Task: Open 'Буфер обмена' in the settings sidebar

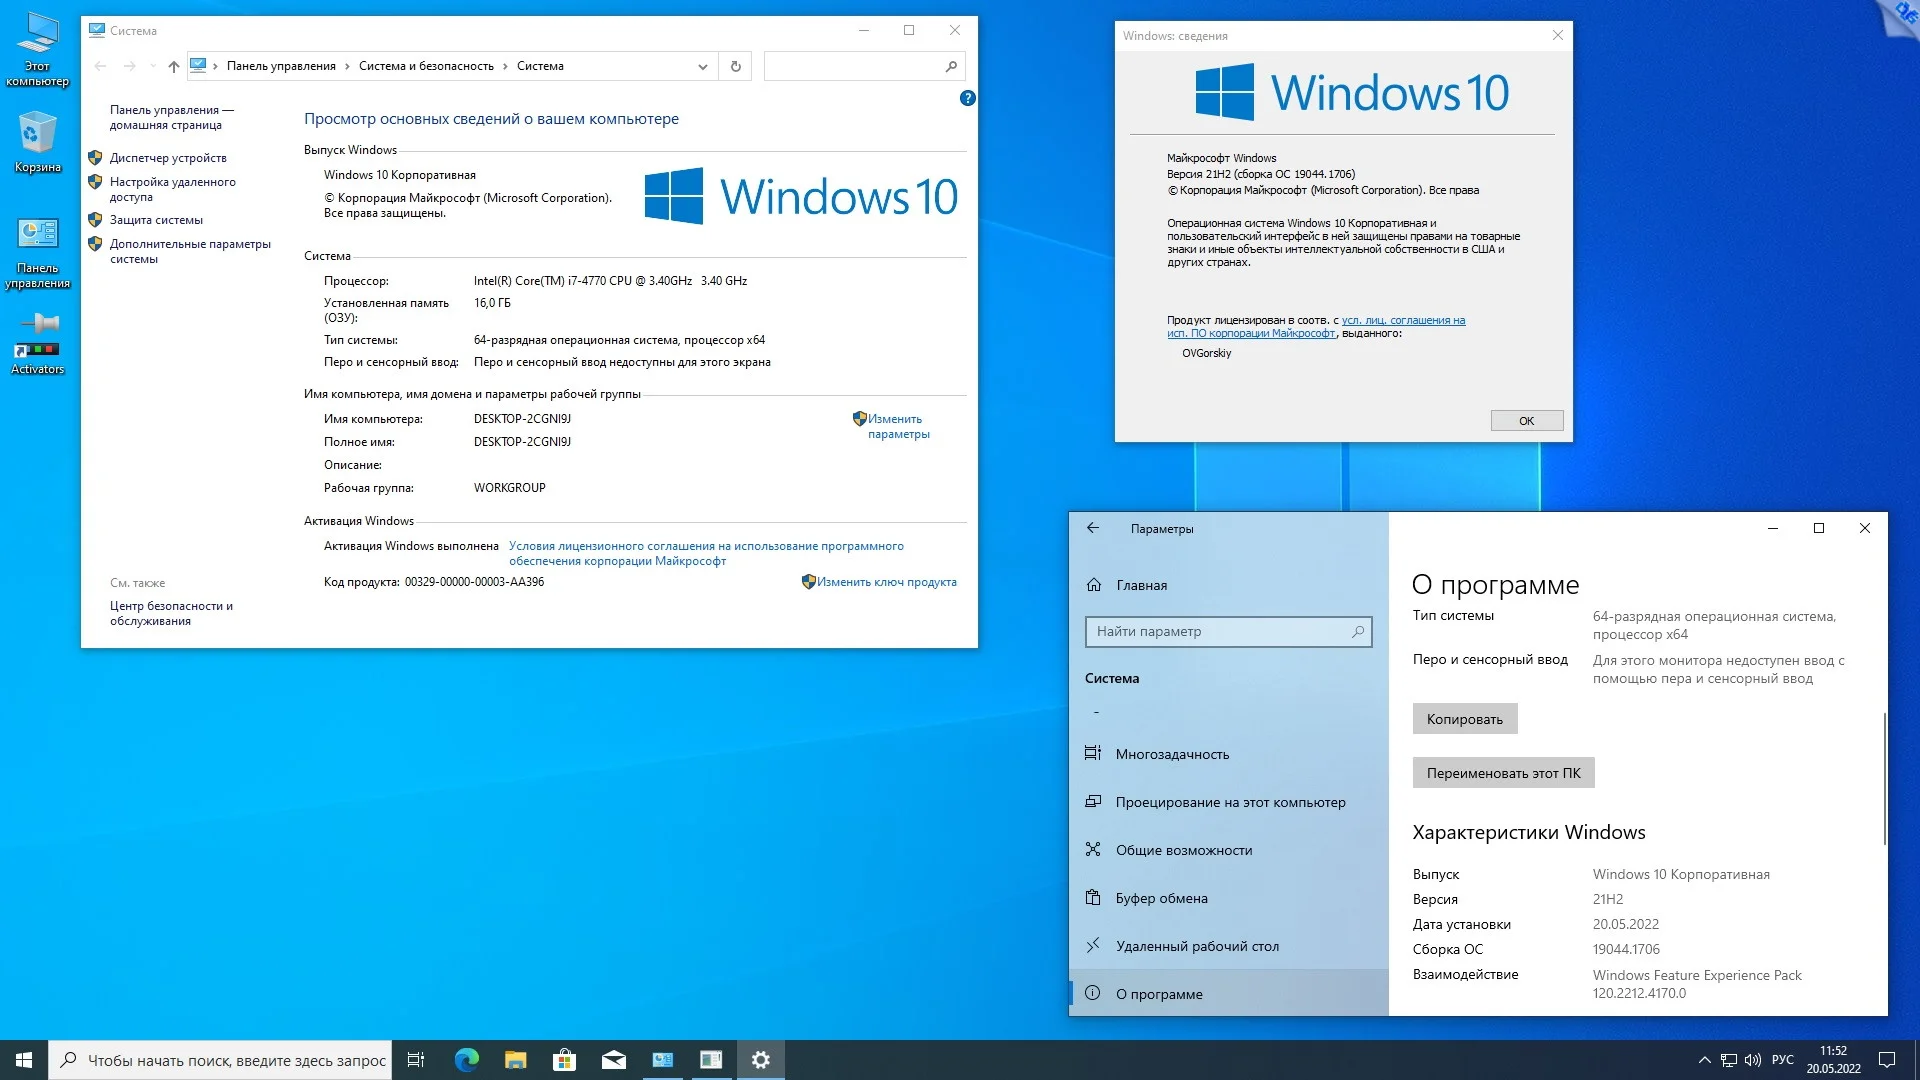Action: point(1161,898)
